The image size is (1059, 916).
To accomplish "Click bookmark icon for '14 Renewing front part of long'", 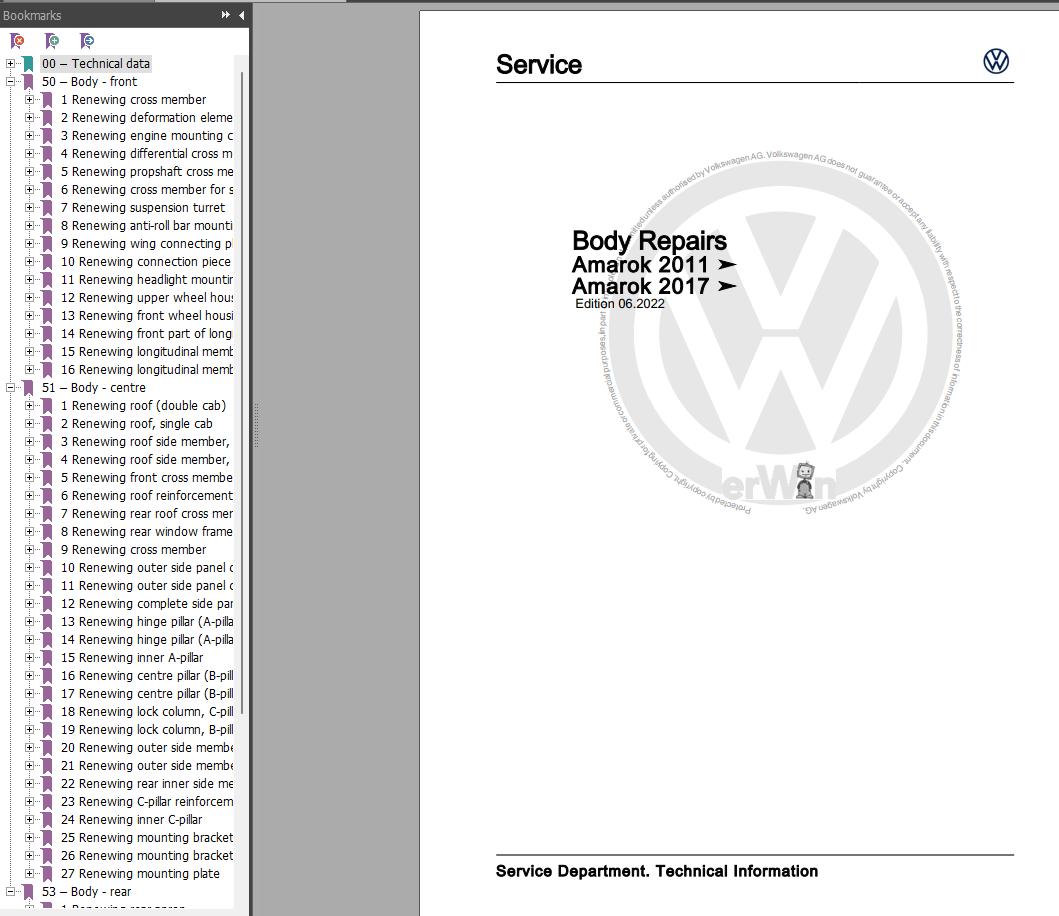I will point(47,334).
